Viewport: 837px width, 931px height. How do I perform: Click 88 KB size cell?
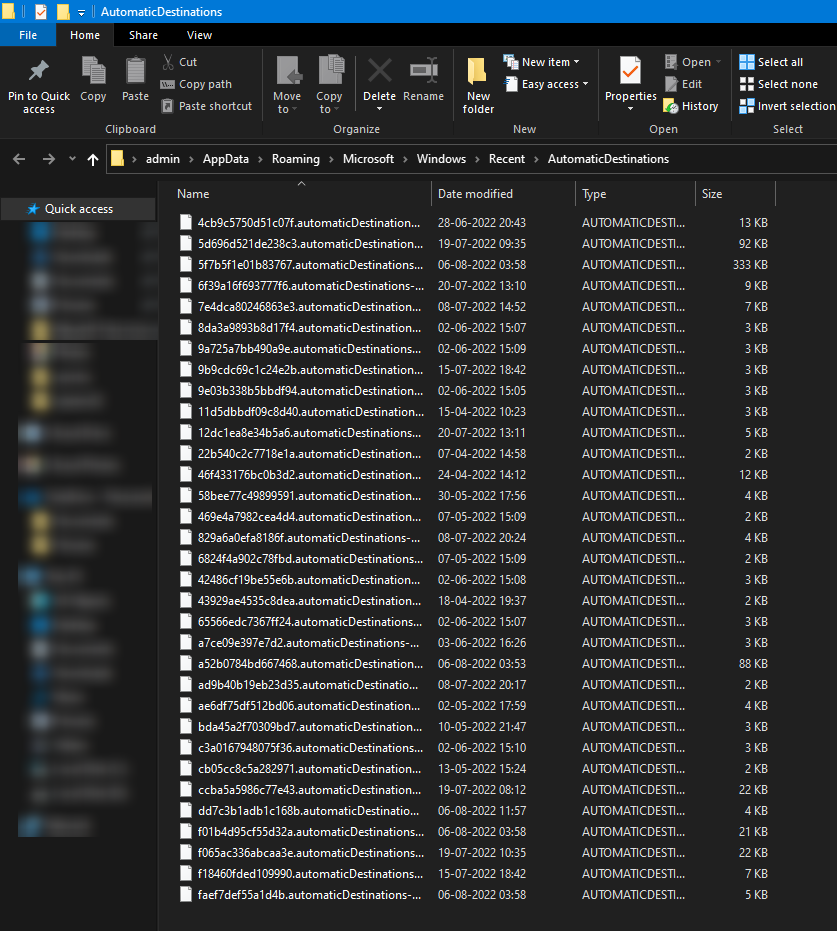(753, 664)
